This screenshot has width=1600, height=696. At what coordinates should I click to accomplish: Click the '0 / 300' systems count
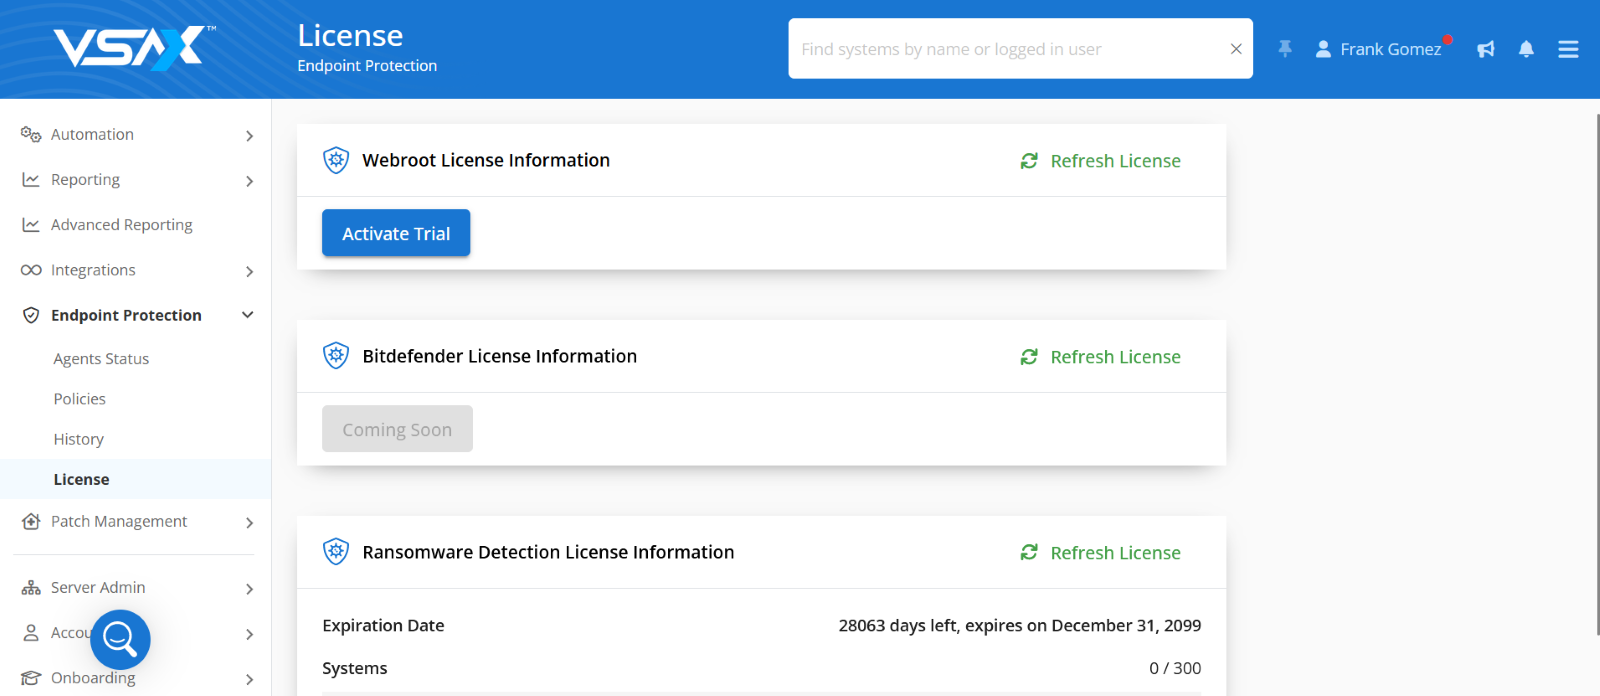1175,668
